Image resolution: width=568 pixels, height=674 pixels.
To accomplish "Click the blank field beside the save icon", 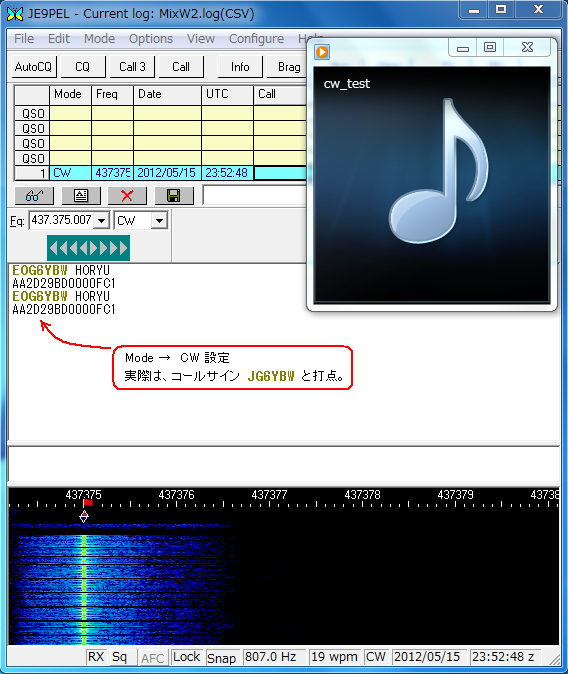I will pos(255,196).
